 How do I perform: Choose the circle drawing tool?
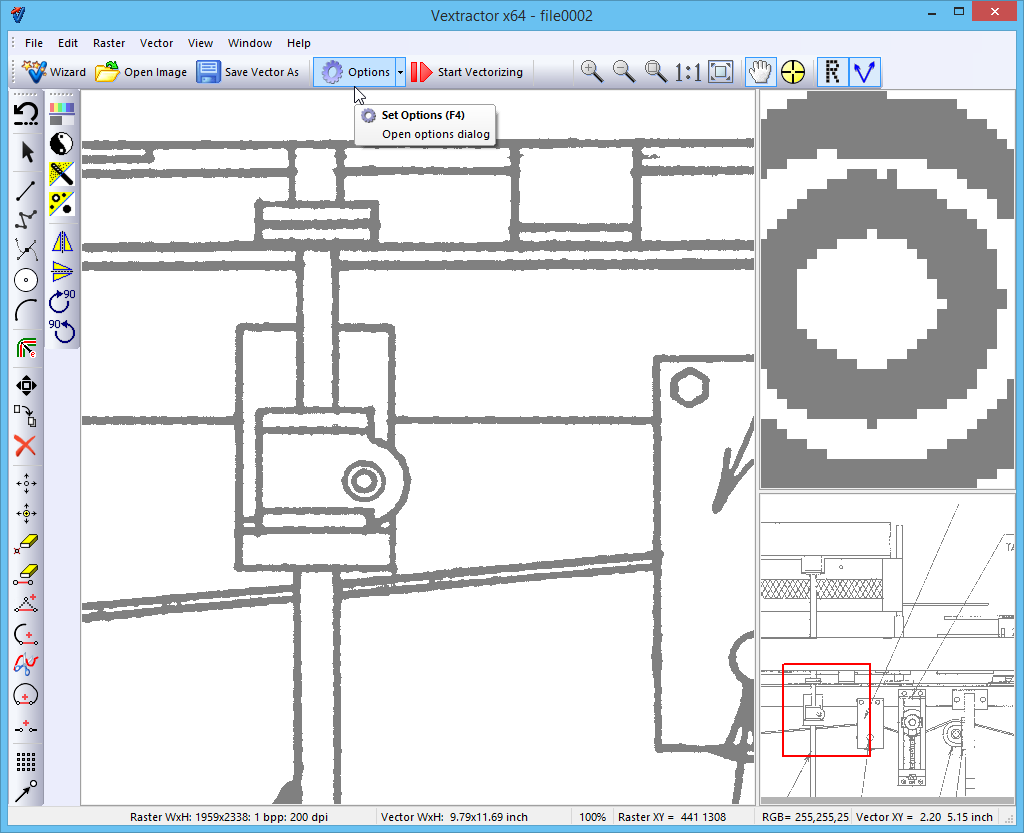point(26,280)
